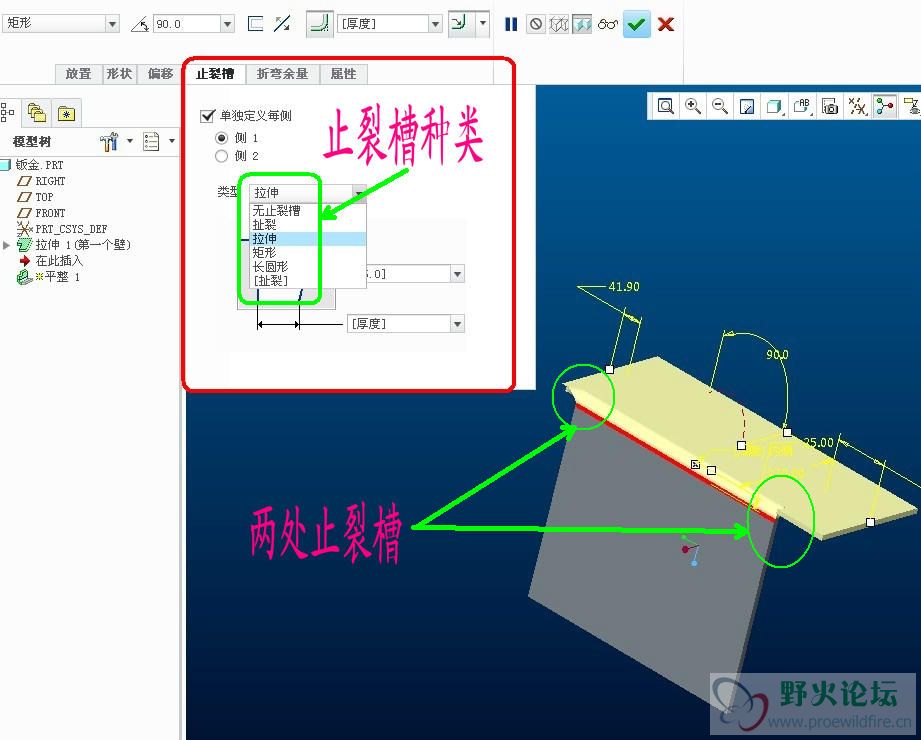Open the [厚度] radius dropdown in the toolbar
This screenshot has height=740, width=921.
click(x=435, y=24)
